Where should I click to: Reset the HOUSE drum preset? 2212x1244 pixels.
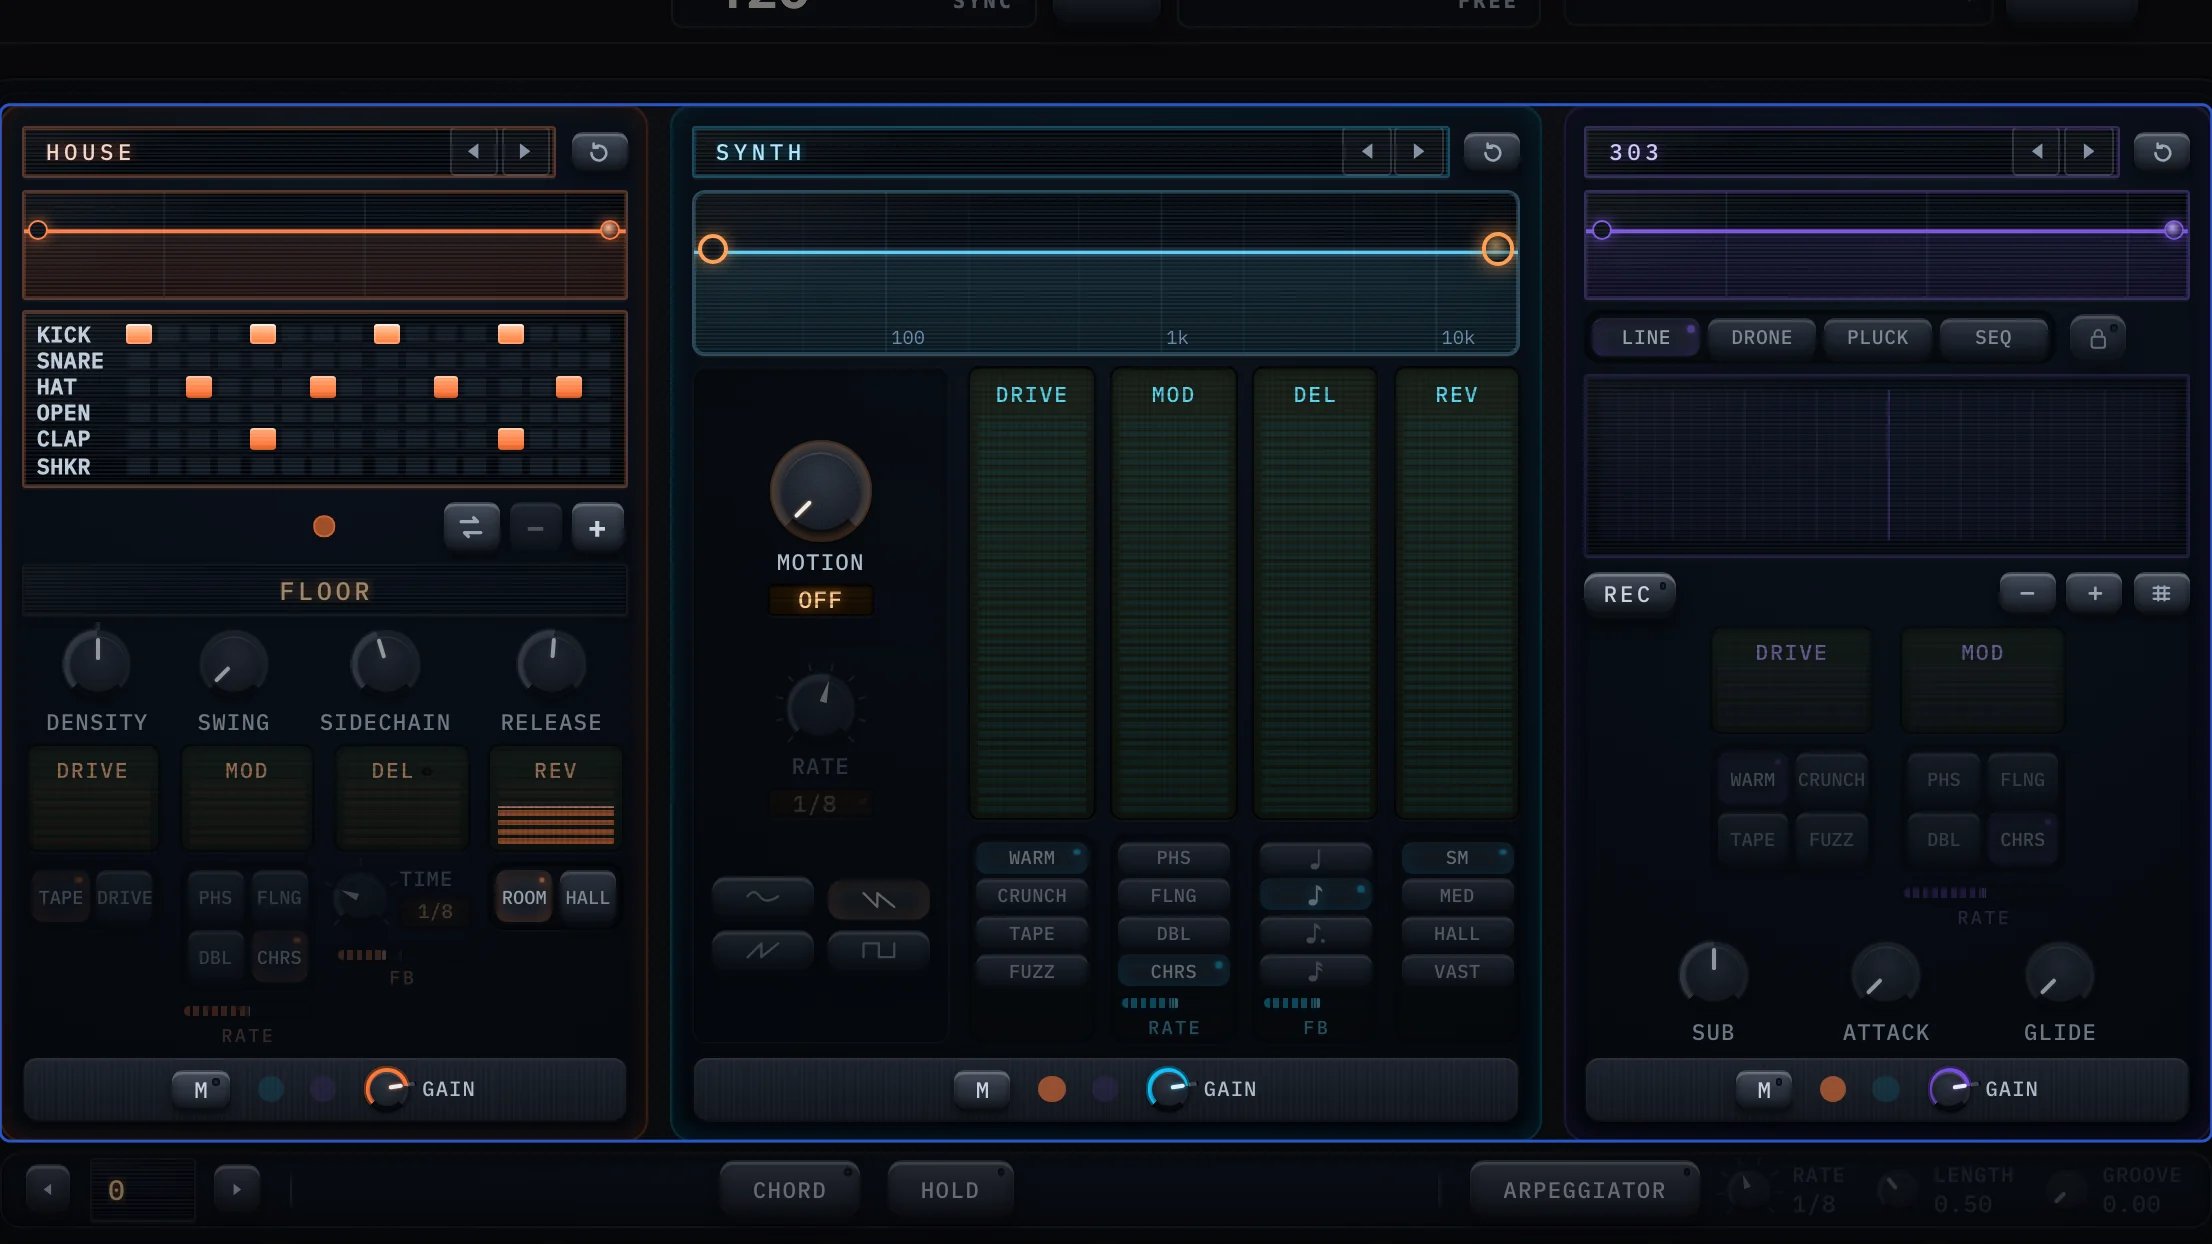[599, 152]
